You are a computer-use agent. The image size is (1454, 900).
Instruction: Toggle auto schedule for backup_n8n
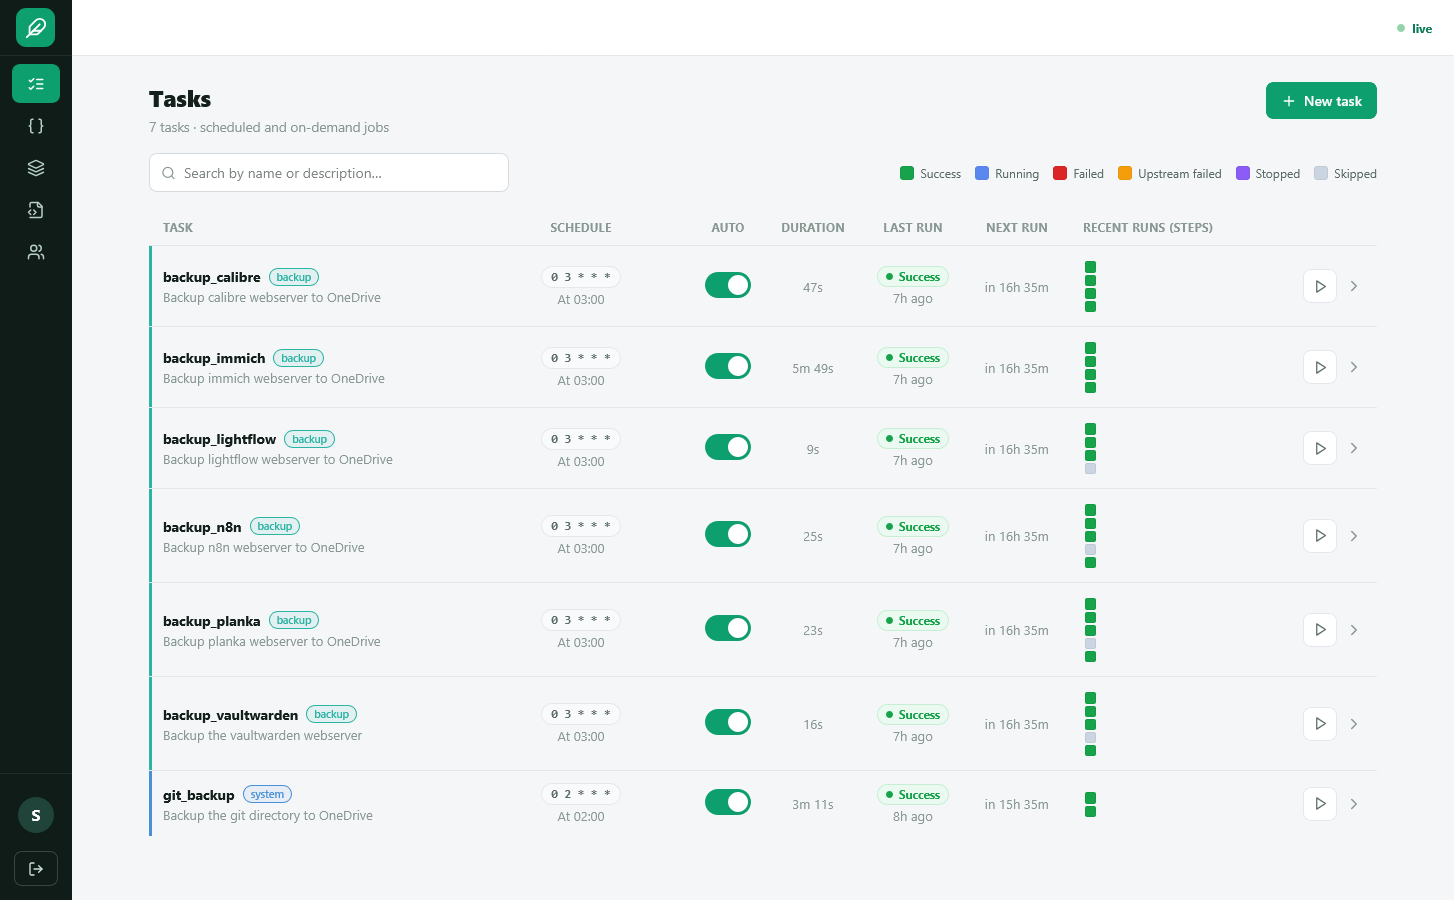728,534
